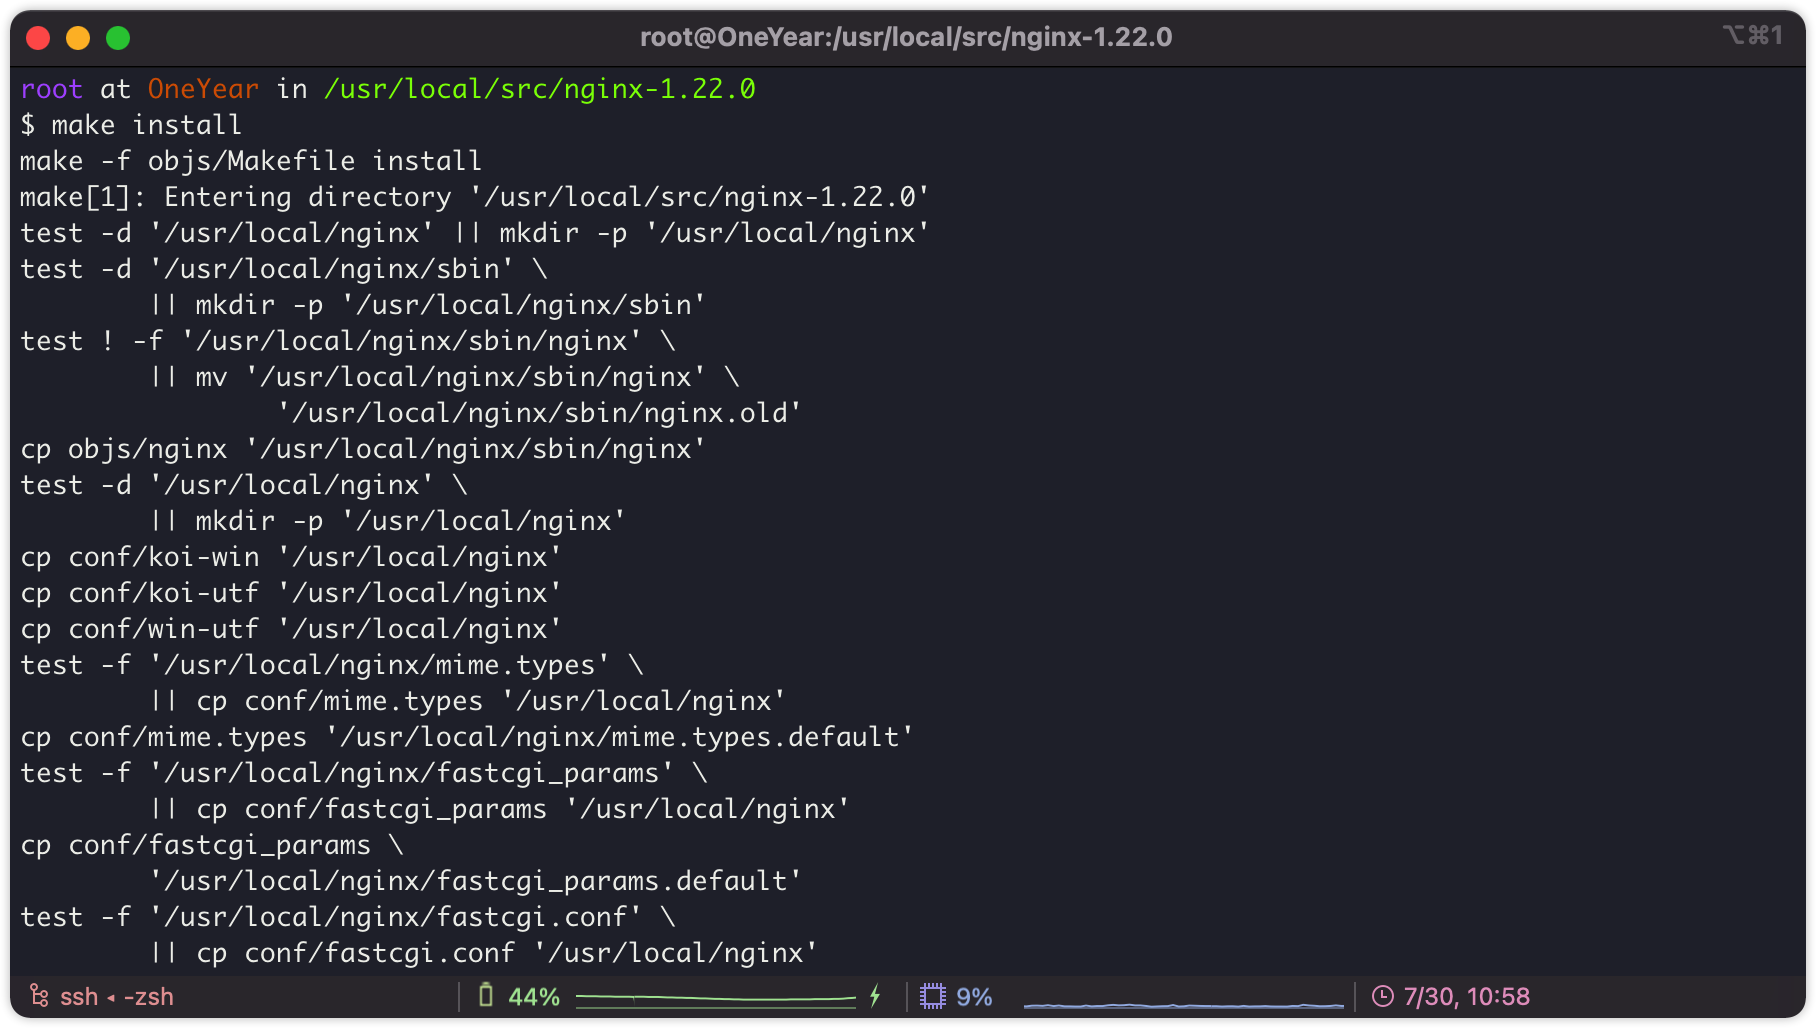
Task: Click the 'make[1]: Entering directory' line
Action: (475, 197)
